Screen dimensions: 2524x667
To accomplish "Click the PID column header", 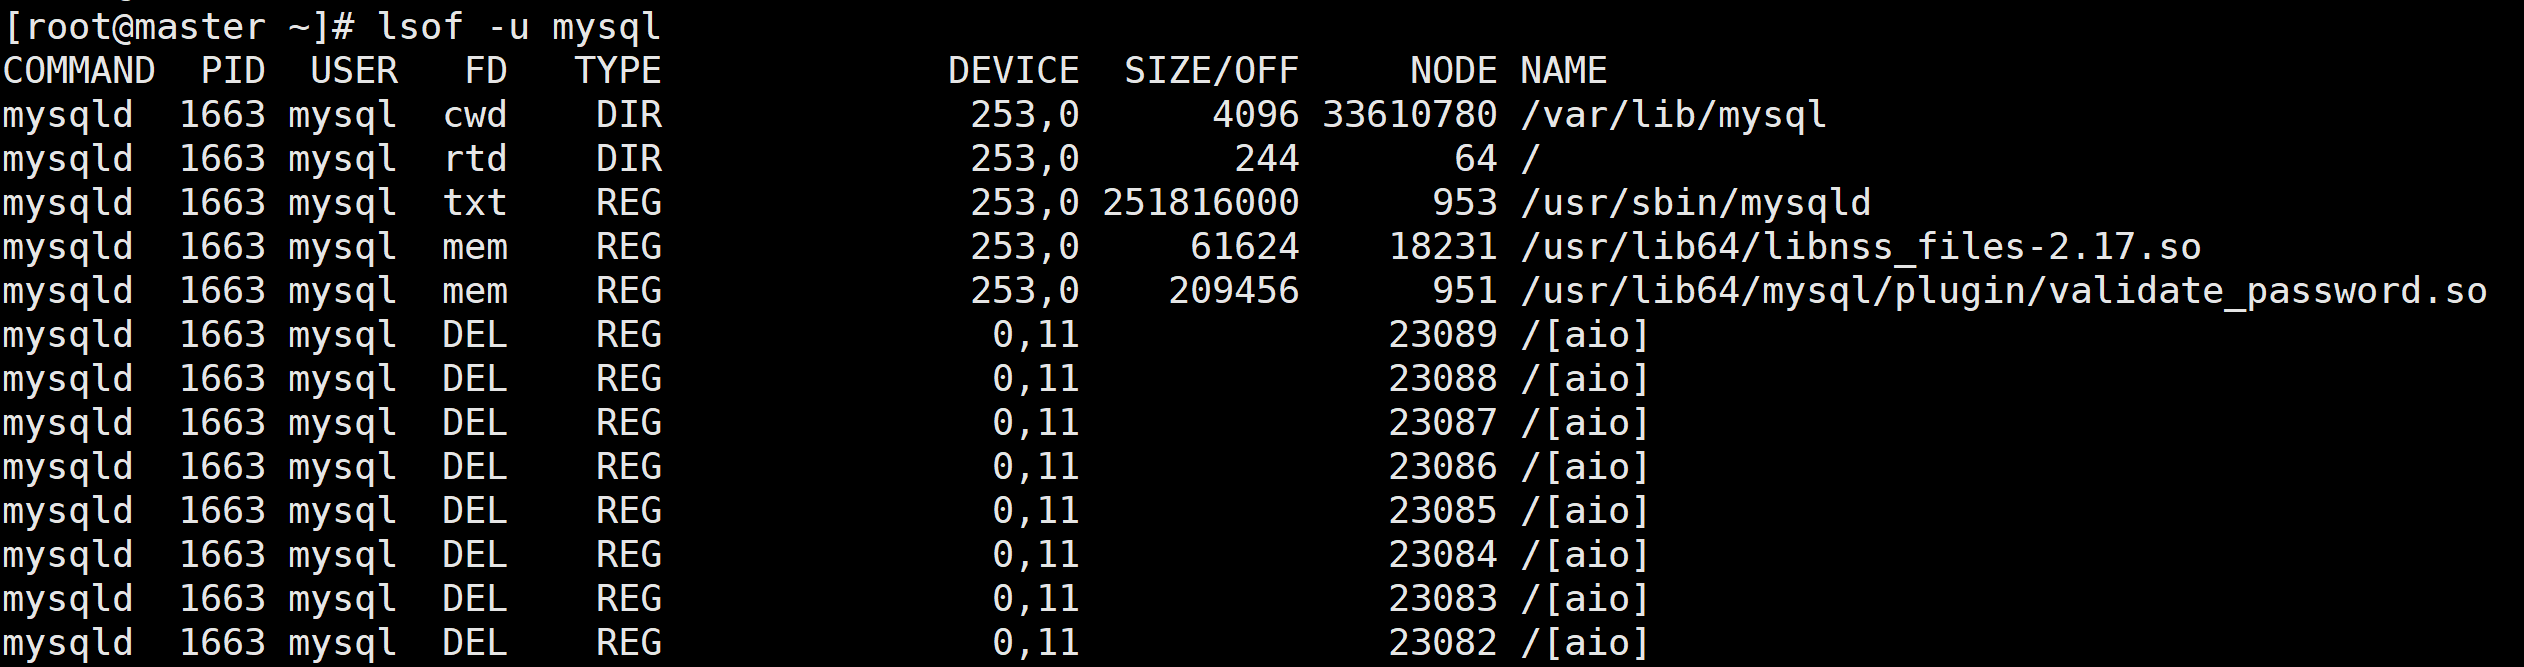I will 233,71.
